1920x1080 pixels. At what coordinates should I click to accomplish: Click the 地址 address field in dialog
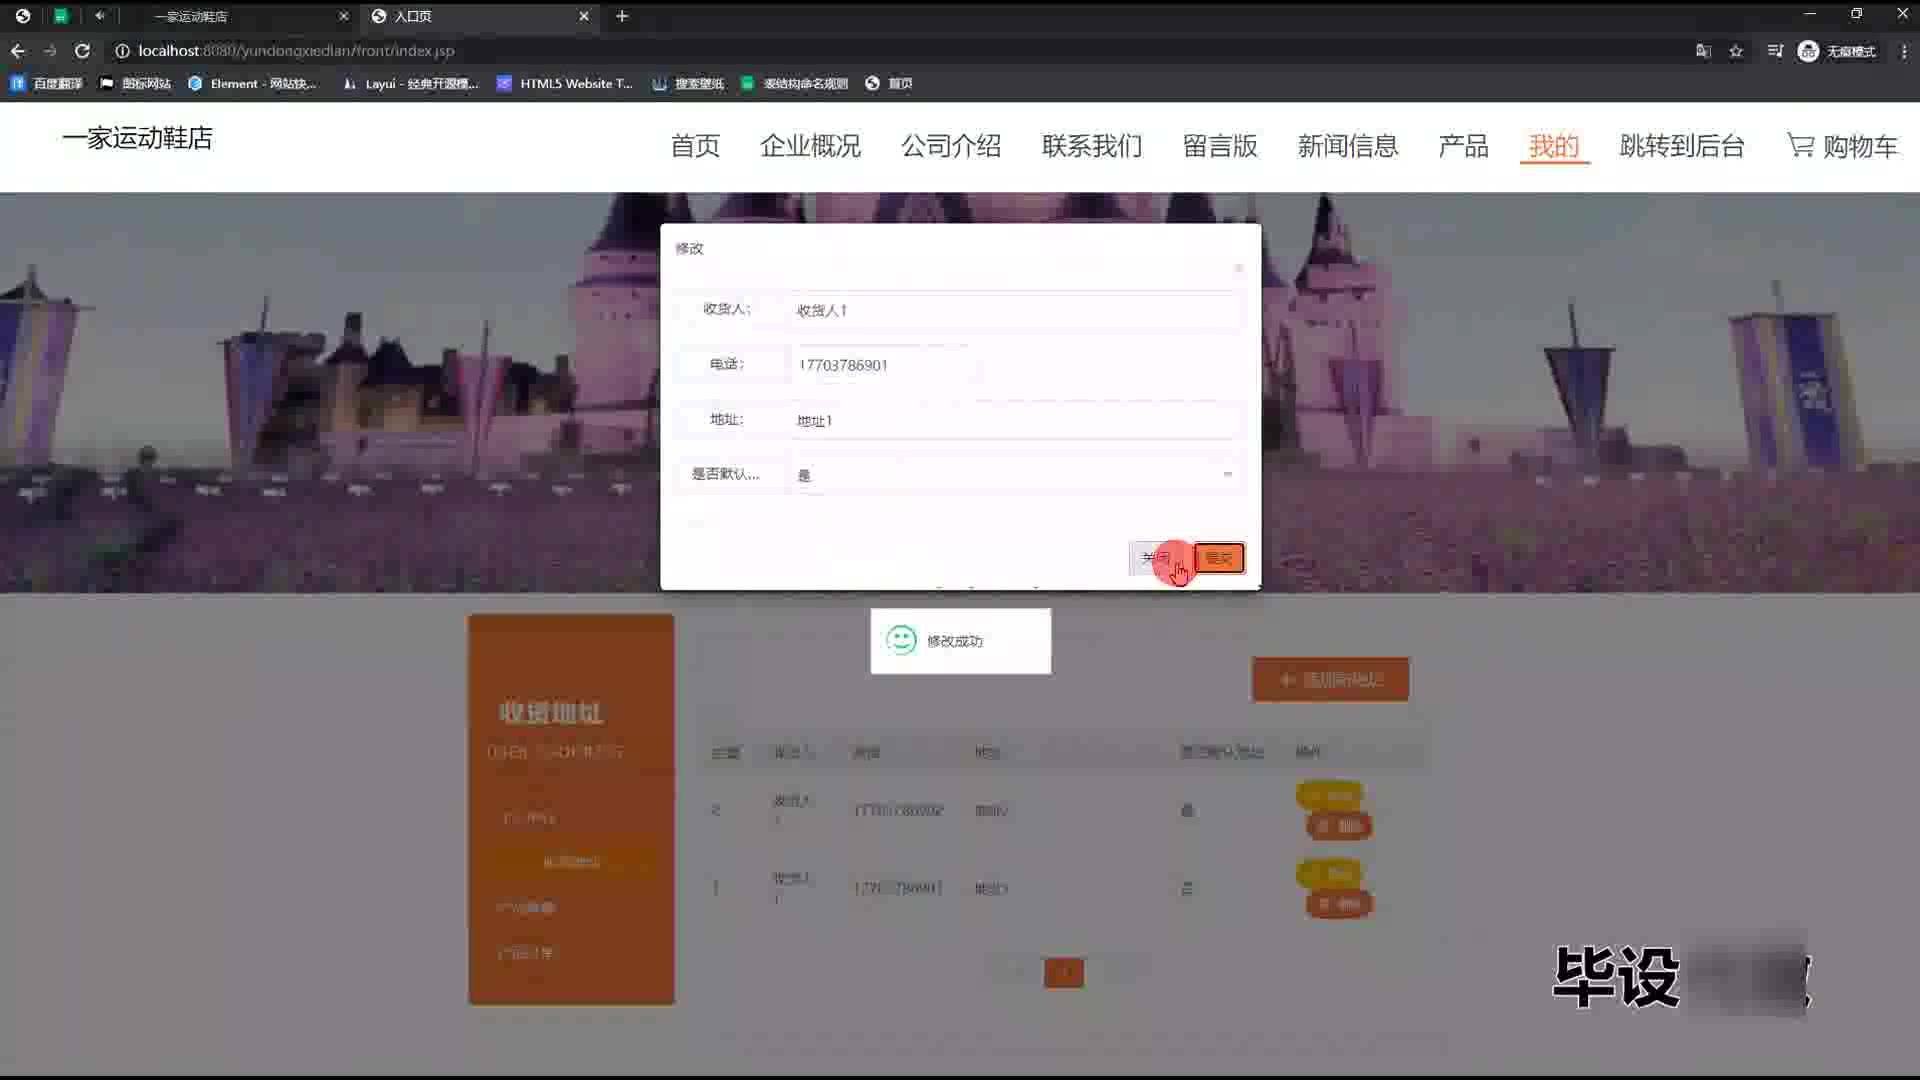pos(1017,420)
